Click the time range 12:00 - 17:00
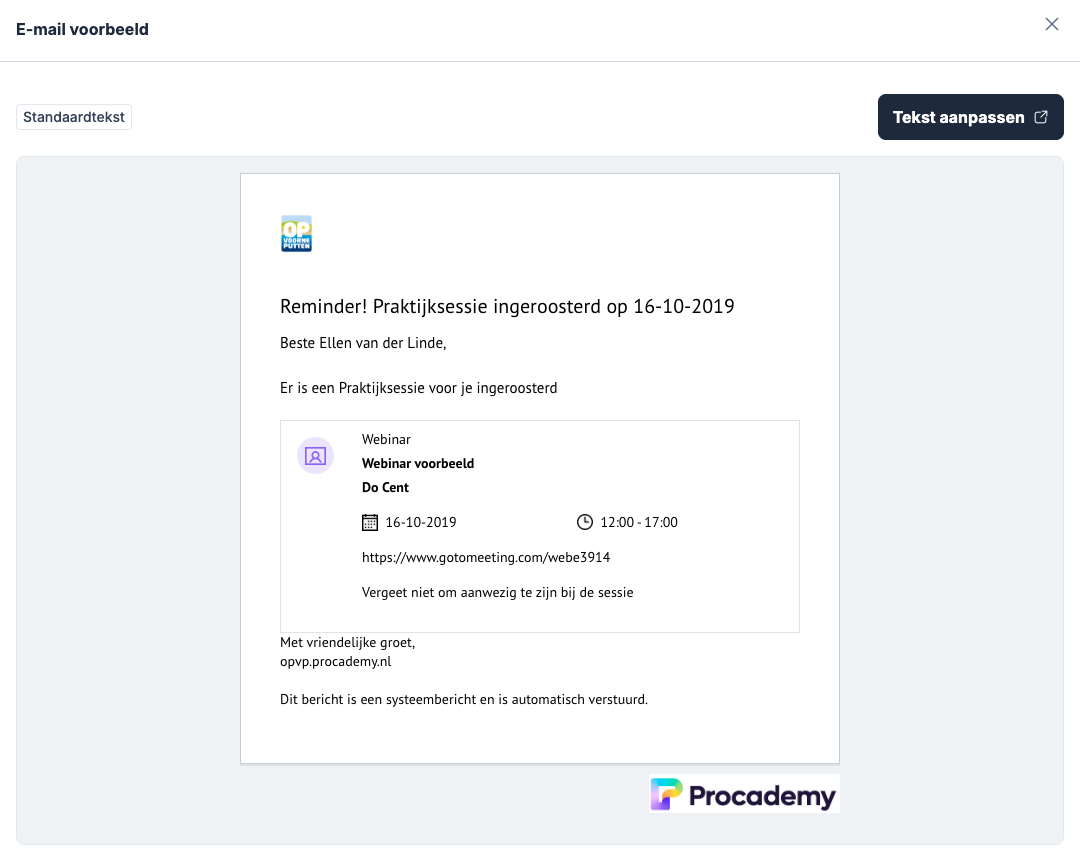The height and width of the screenshot is (865, 1080). pos(639,522)
